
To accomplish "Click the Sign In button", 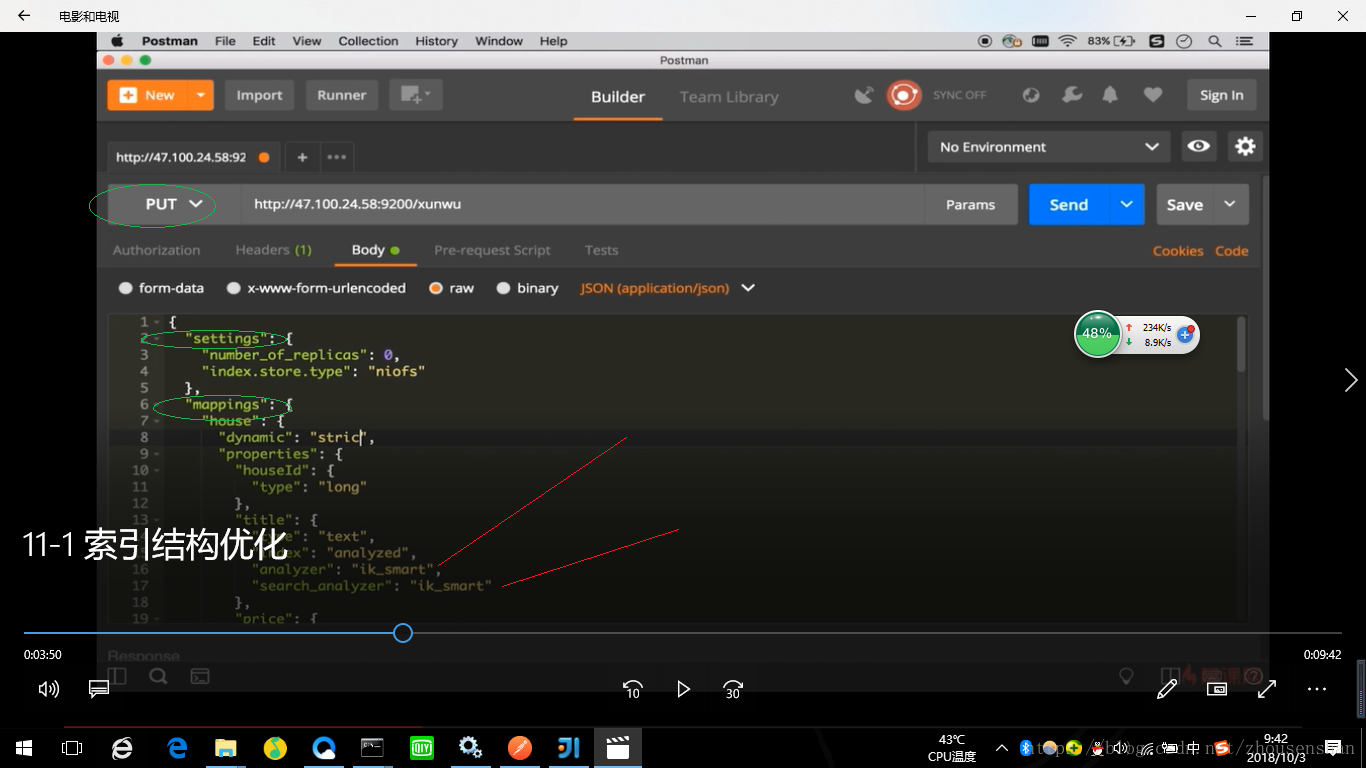I will click(1221, 95).
